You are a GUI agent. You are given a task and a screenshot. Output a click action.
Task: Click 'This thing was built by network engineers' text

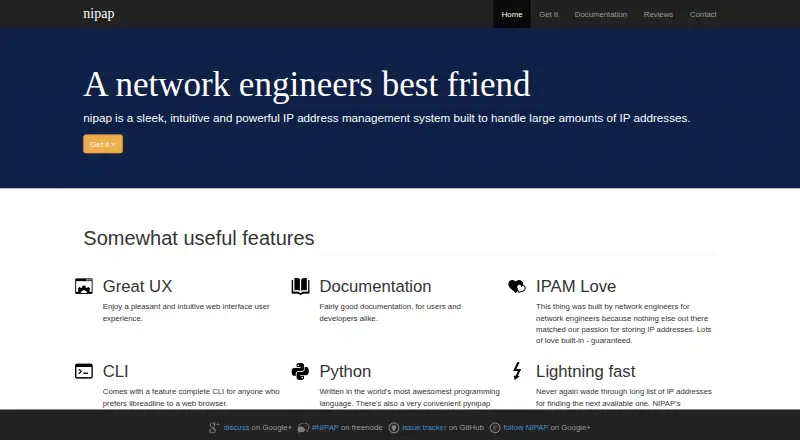pos(623,324)
